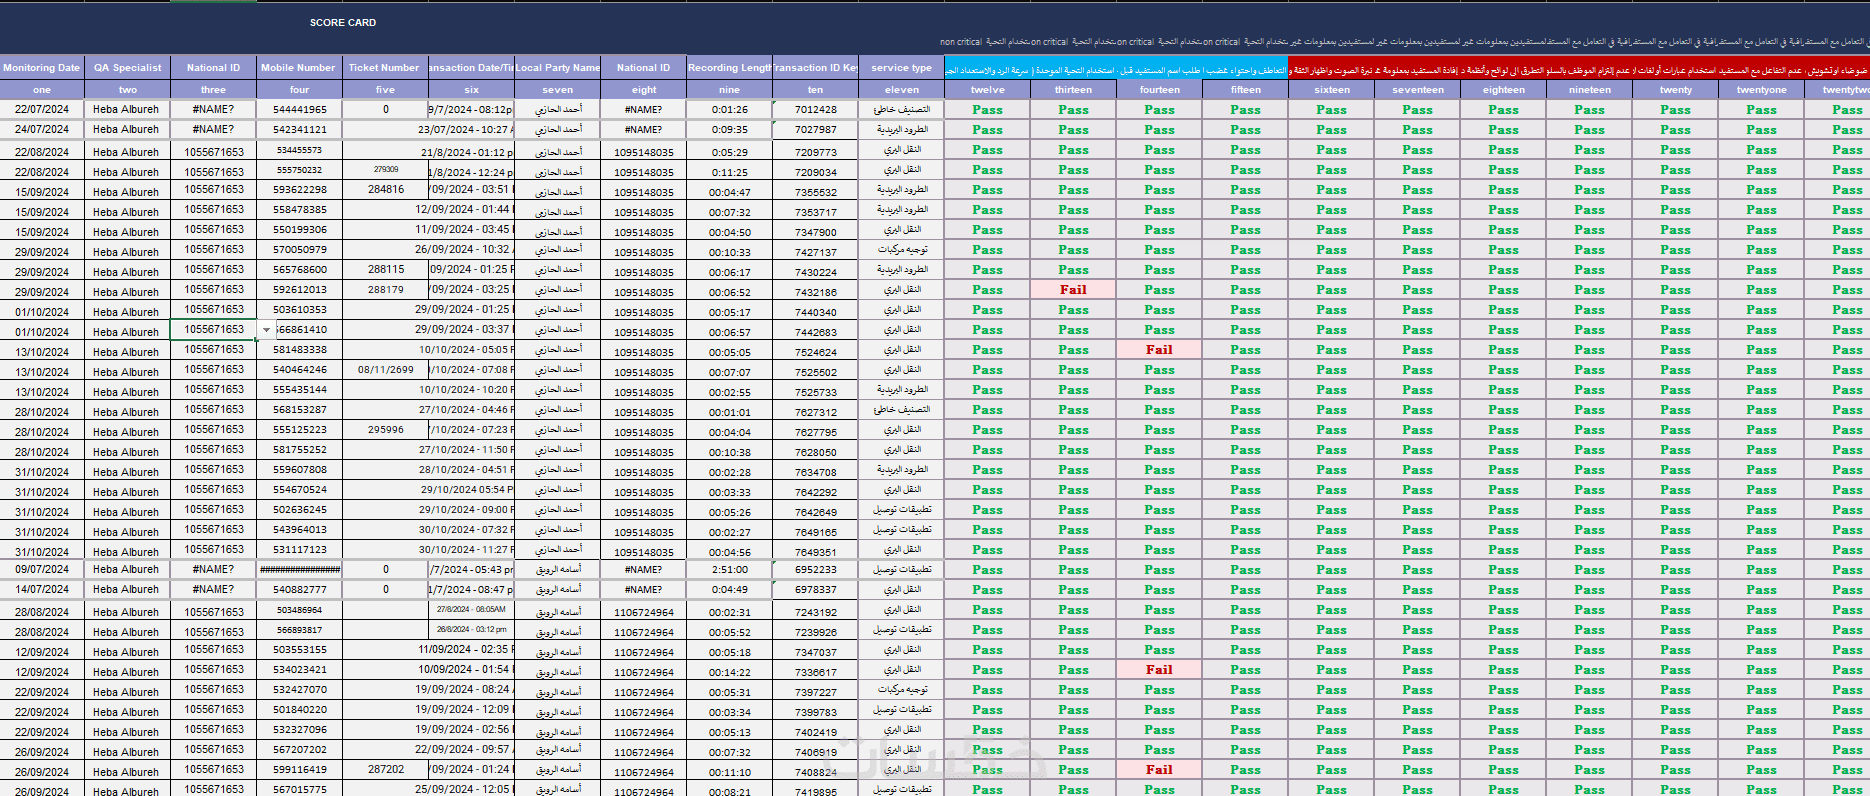Select transaction ID 7027987

[x=815, y=130]
